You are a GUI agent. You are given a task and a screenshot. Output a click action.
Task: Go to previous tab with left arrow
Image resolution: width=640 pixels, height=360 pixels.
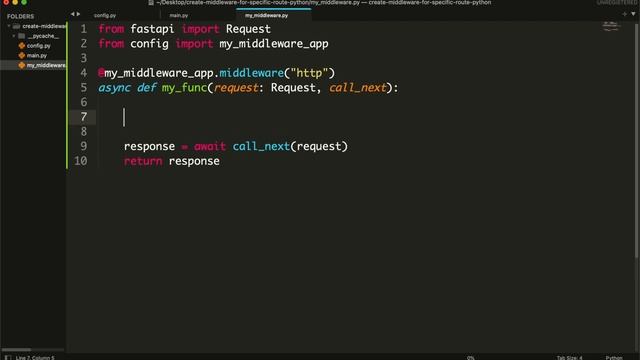pos(73,14)
